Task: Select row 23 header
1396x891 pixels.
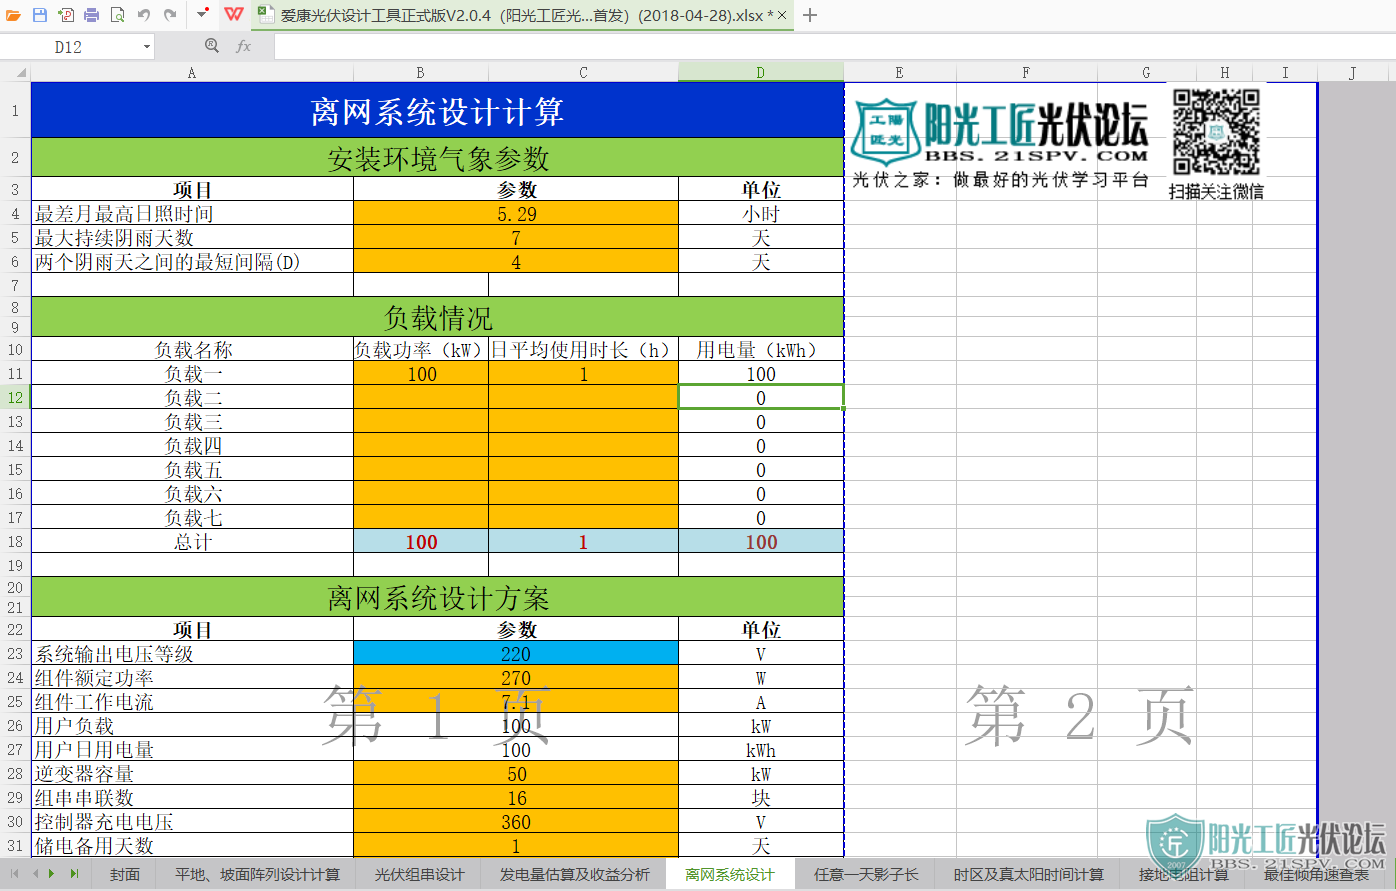Action: click(x=15, y=653)
